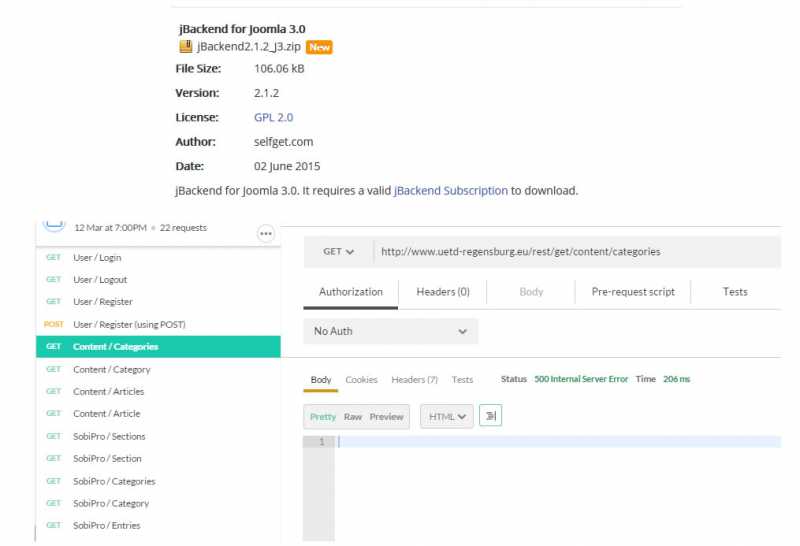Switch to the Authorization tab

click(351, 292)
